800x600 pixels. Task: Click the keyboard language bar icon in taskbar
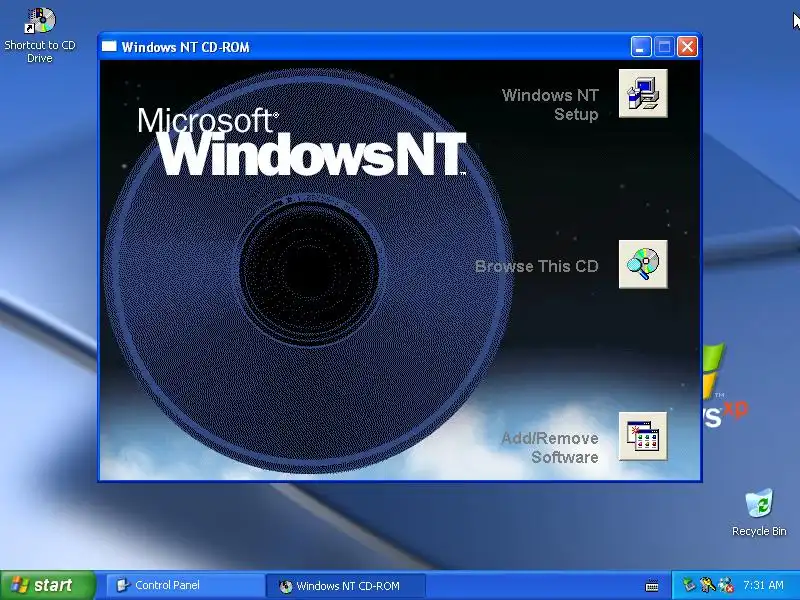click(652, 586)
